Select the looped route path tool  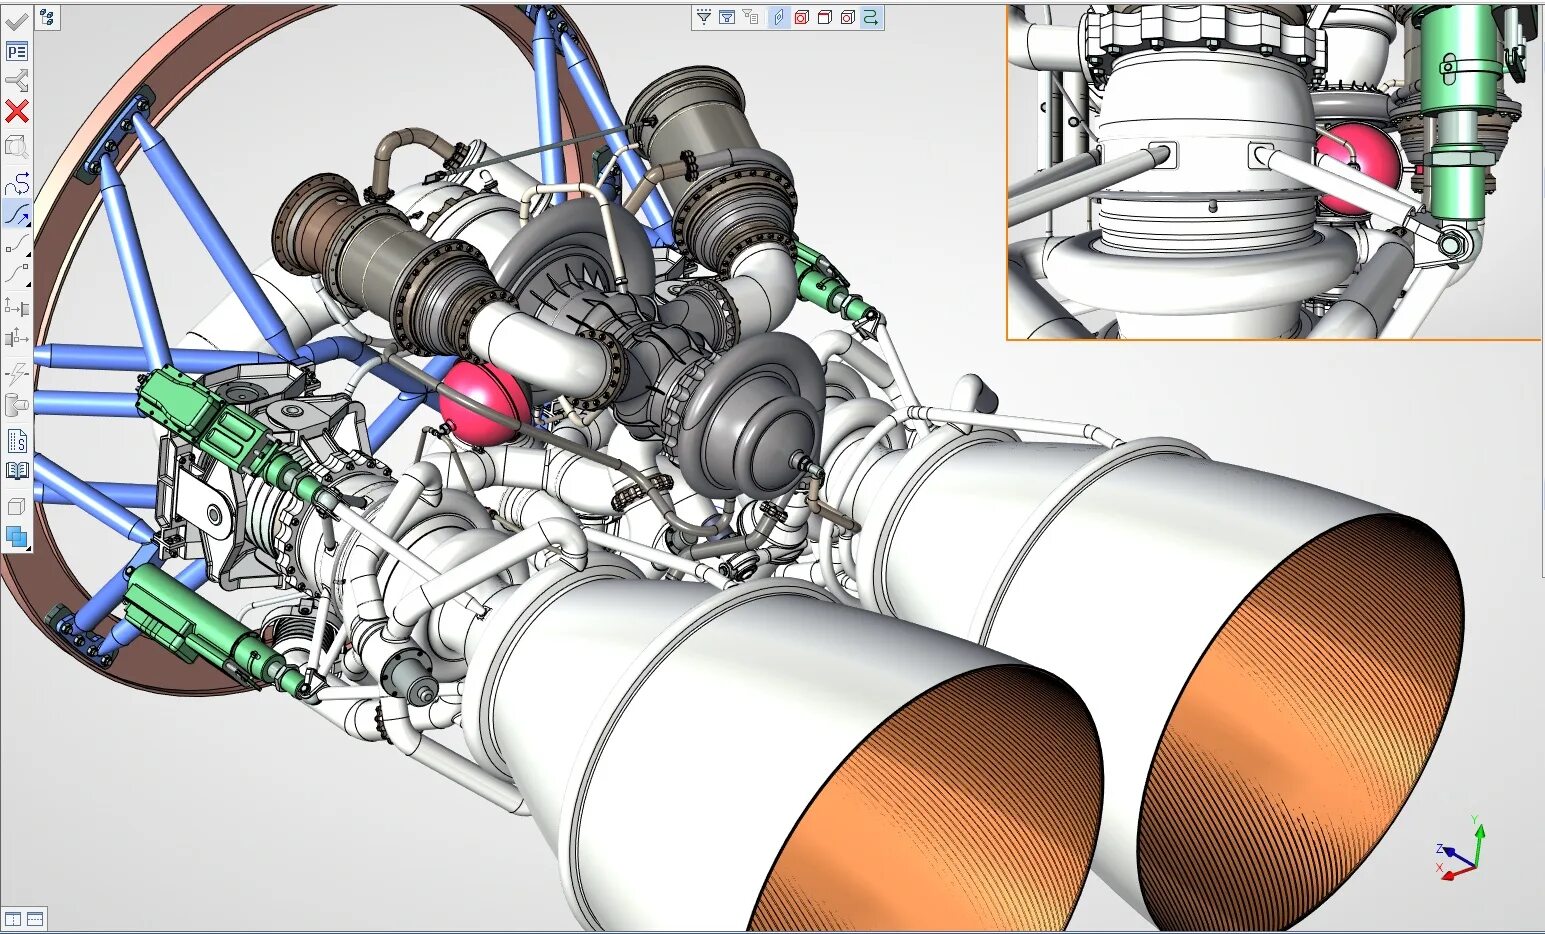(x=17, y=184)
